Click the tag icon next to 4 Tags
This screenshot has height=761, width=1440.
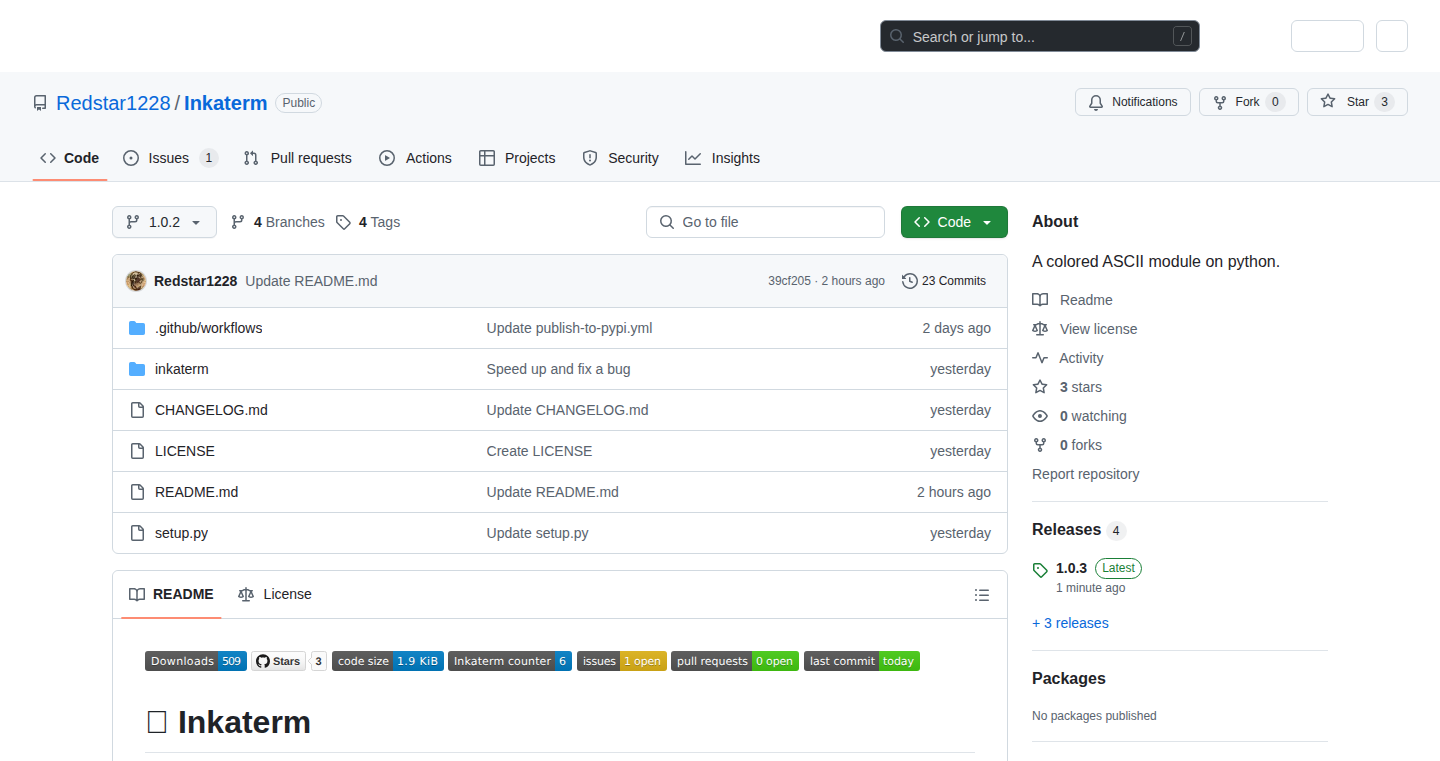click(343, 222)
